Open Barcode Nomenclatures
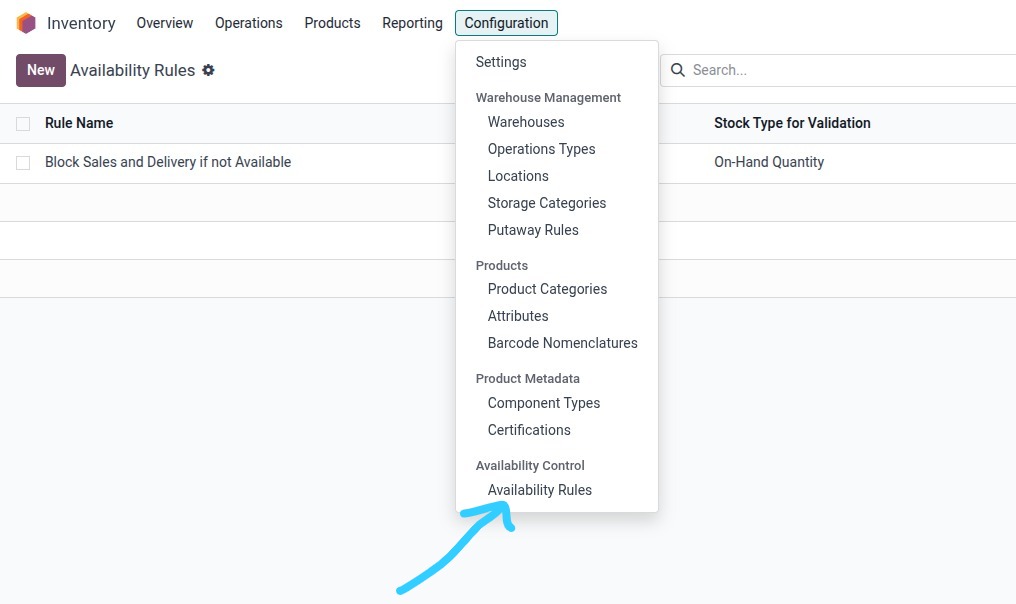The width and height of the screenshot is (1016, 604). tap(562, 342)
